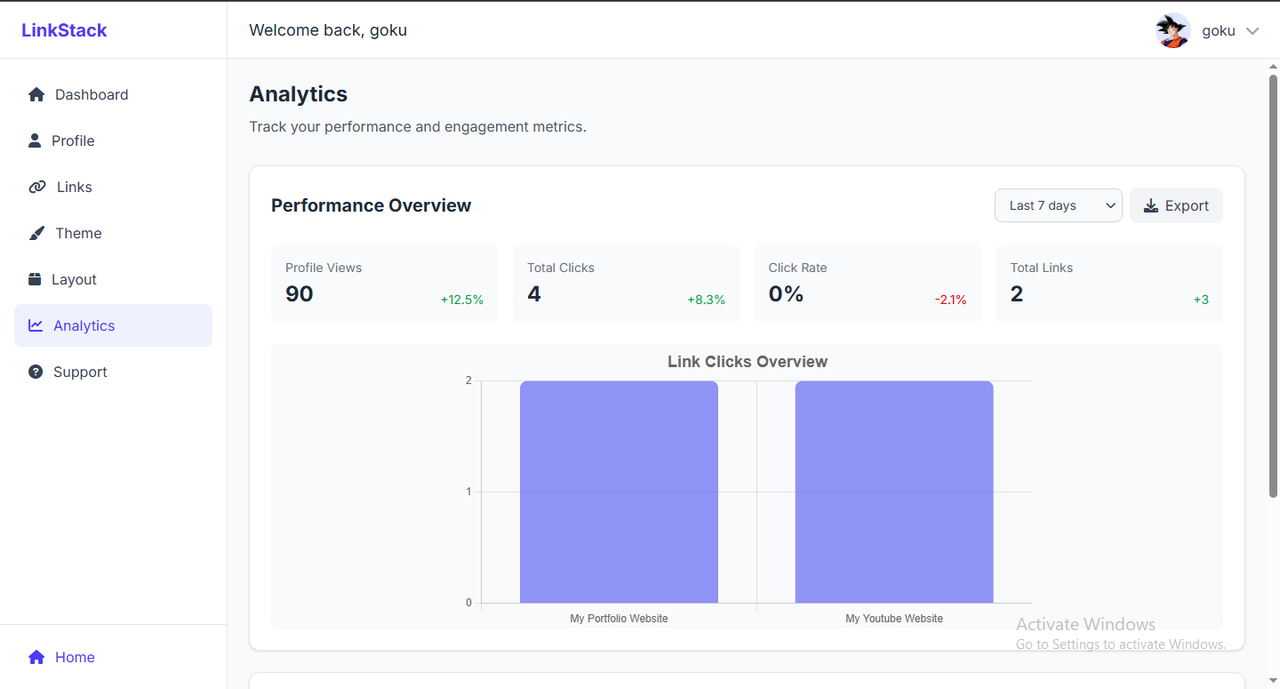Viewport: 1280px width, 689px height.
Task: Click the Performance Overview heading
Action: pos(371,206)
